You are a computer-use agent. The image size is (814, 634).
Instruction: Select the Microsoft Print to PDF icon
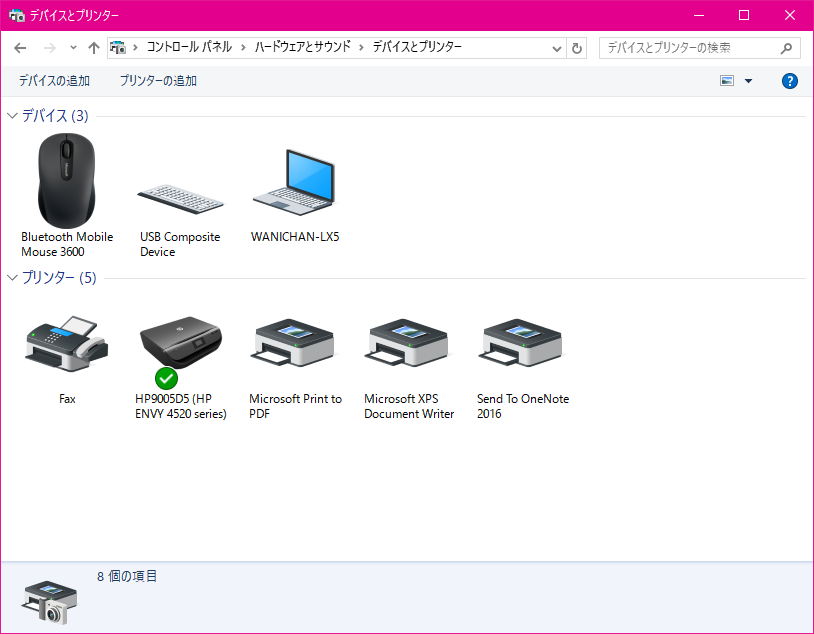tap(294, 343)
